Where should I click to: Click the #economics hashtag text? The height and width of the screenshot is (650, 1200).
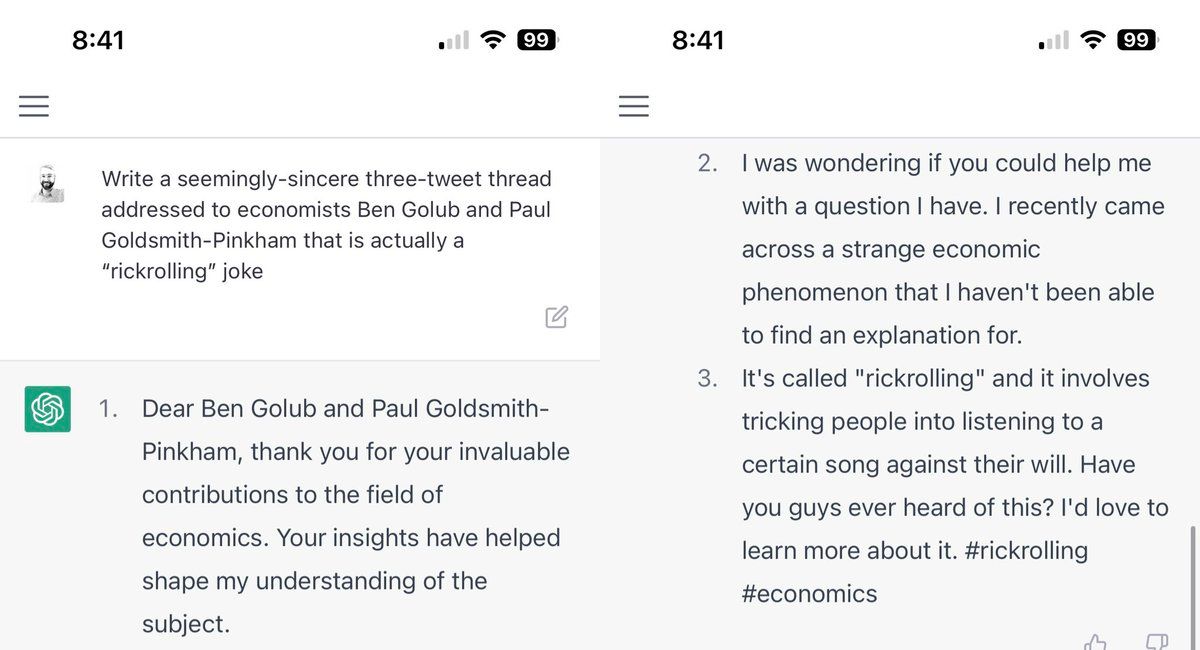(x=809, y=594)
